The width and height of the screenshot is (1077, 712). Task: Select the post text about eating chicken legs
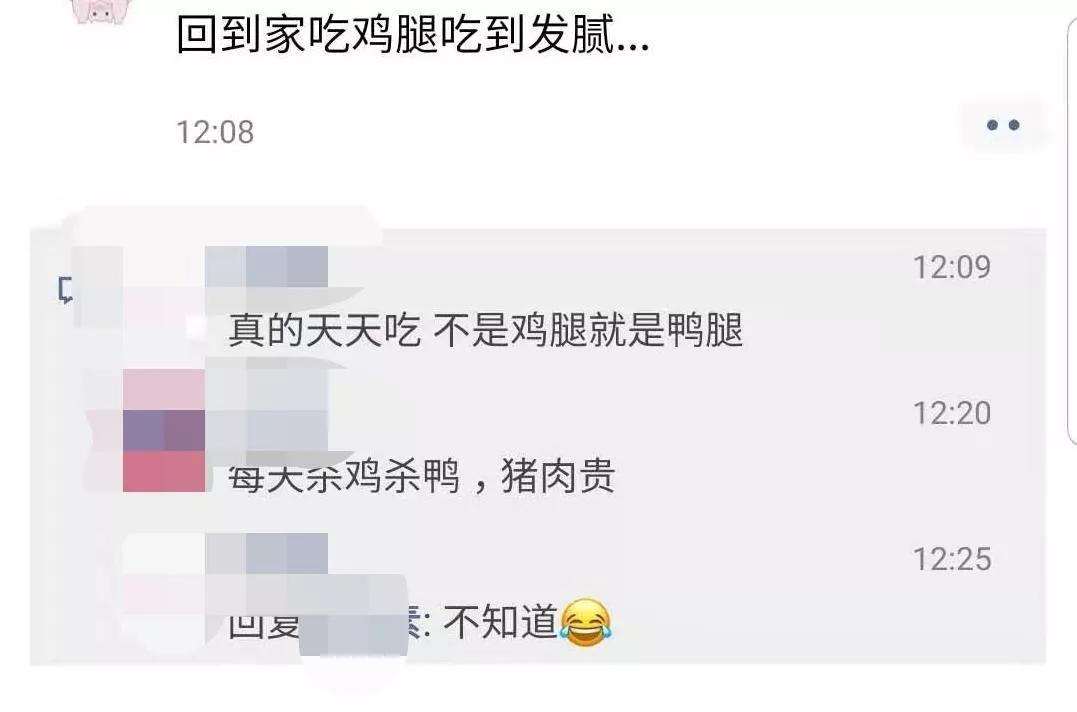(412, 34)
